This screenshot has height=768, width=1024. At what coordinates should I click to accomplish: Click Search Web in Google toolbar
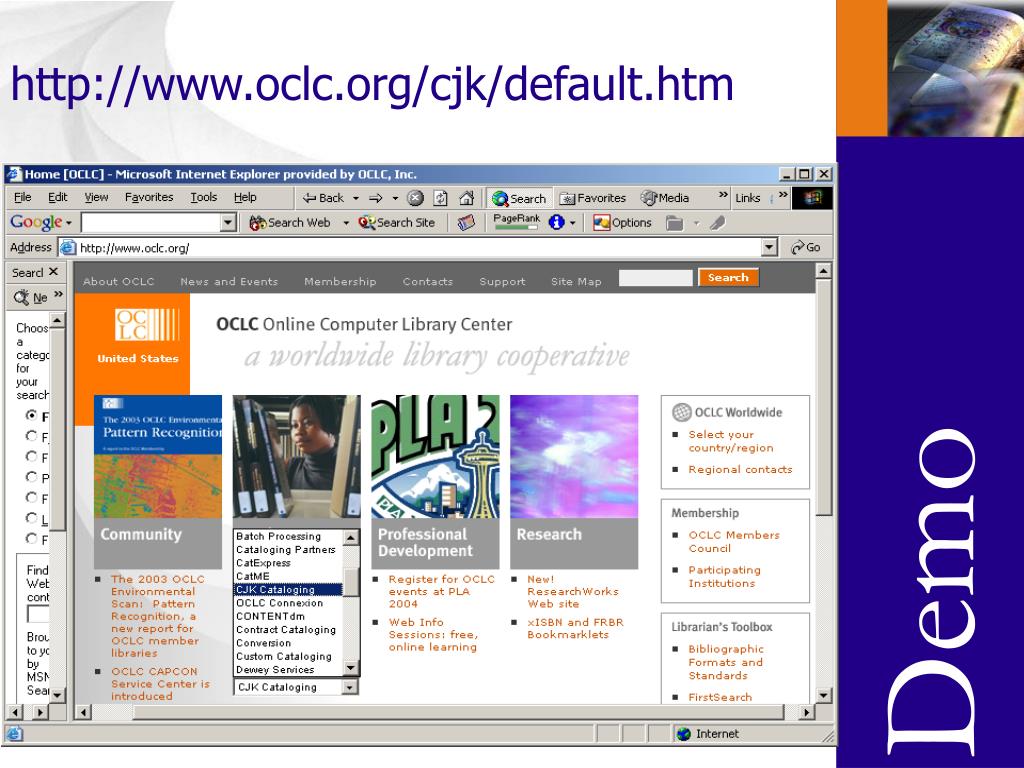pos(290,223)
